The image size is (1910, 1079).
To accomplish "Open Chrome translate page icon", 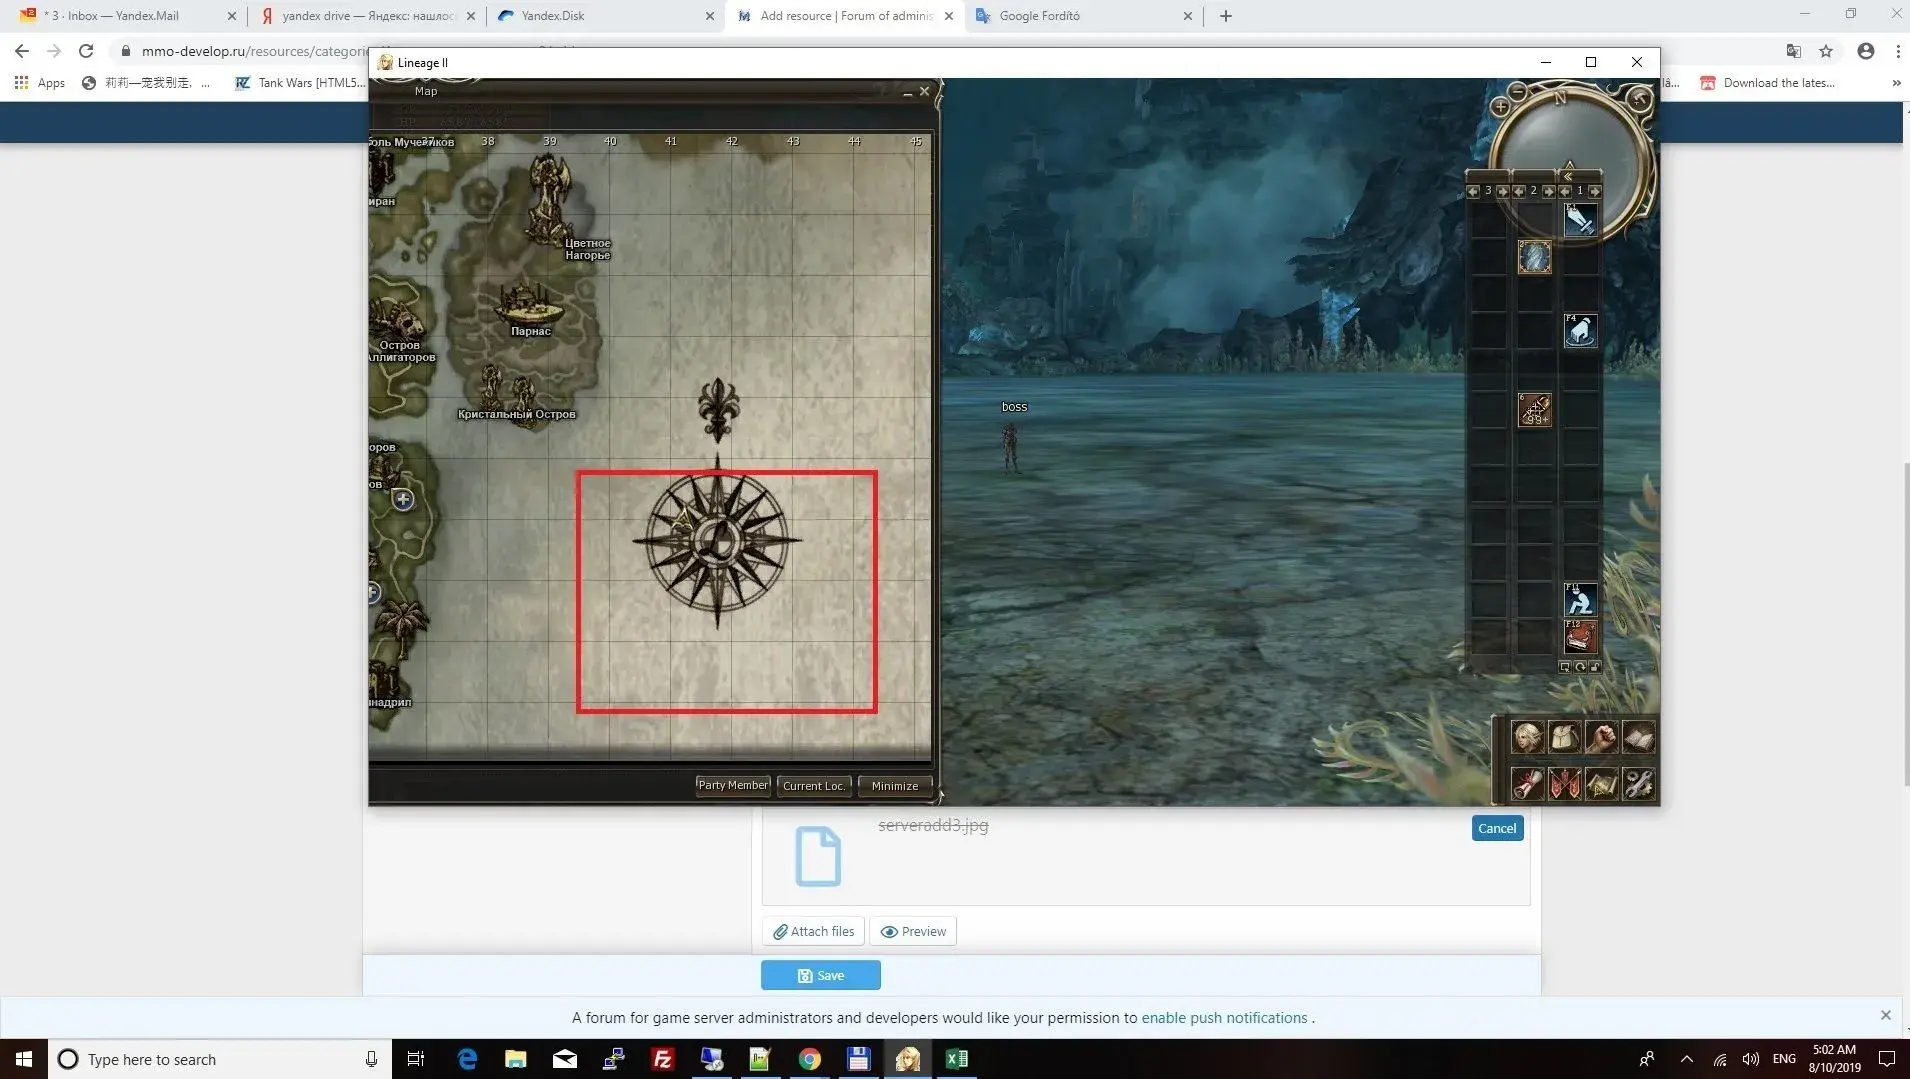I will [x=1793, y=51].
